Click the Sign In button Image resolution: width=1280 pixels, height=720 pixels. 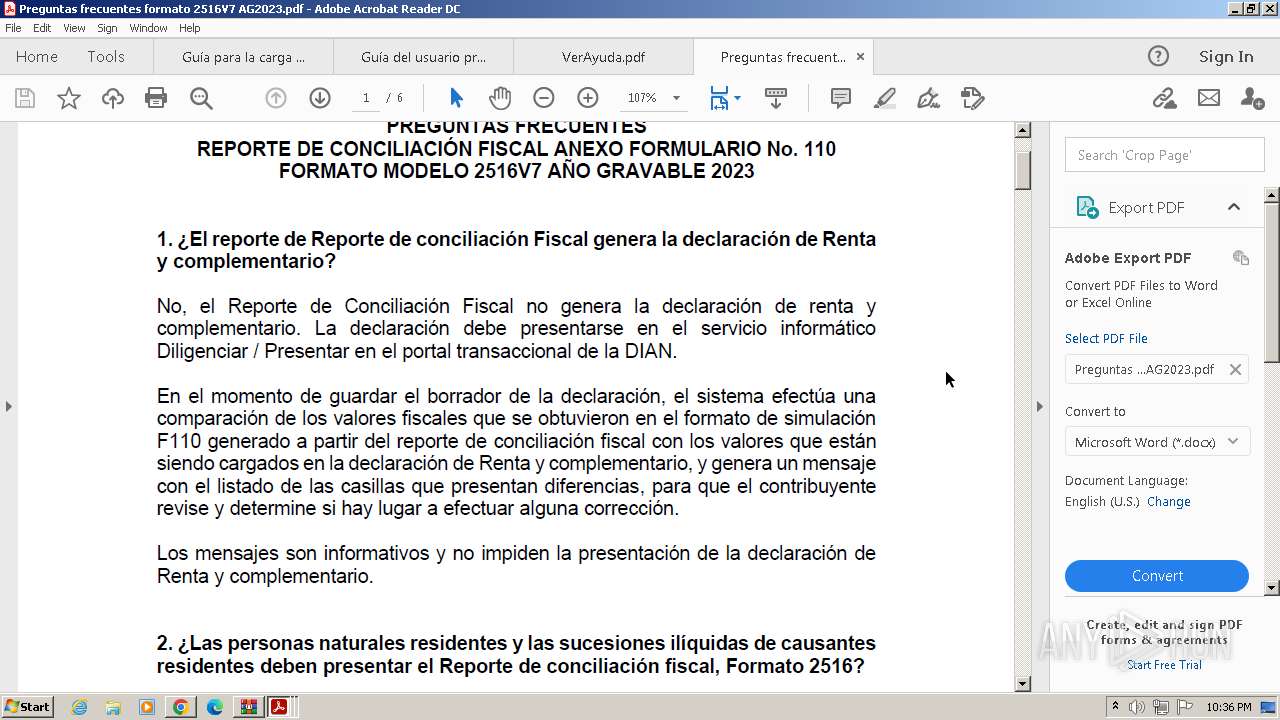[x=1226, y=57]
